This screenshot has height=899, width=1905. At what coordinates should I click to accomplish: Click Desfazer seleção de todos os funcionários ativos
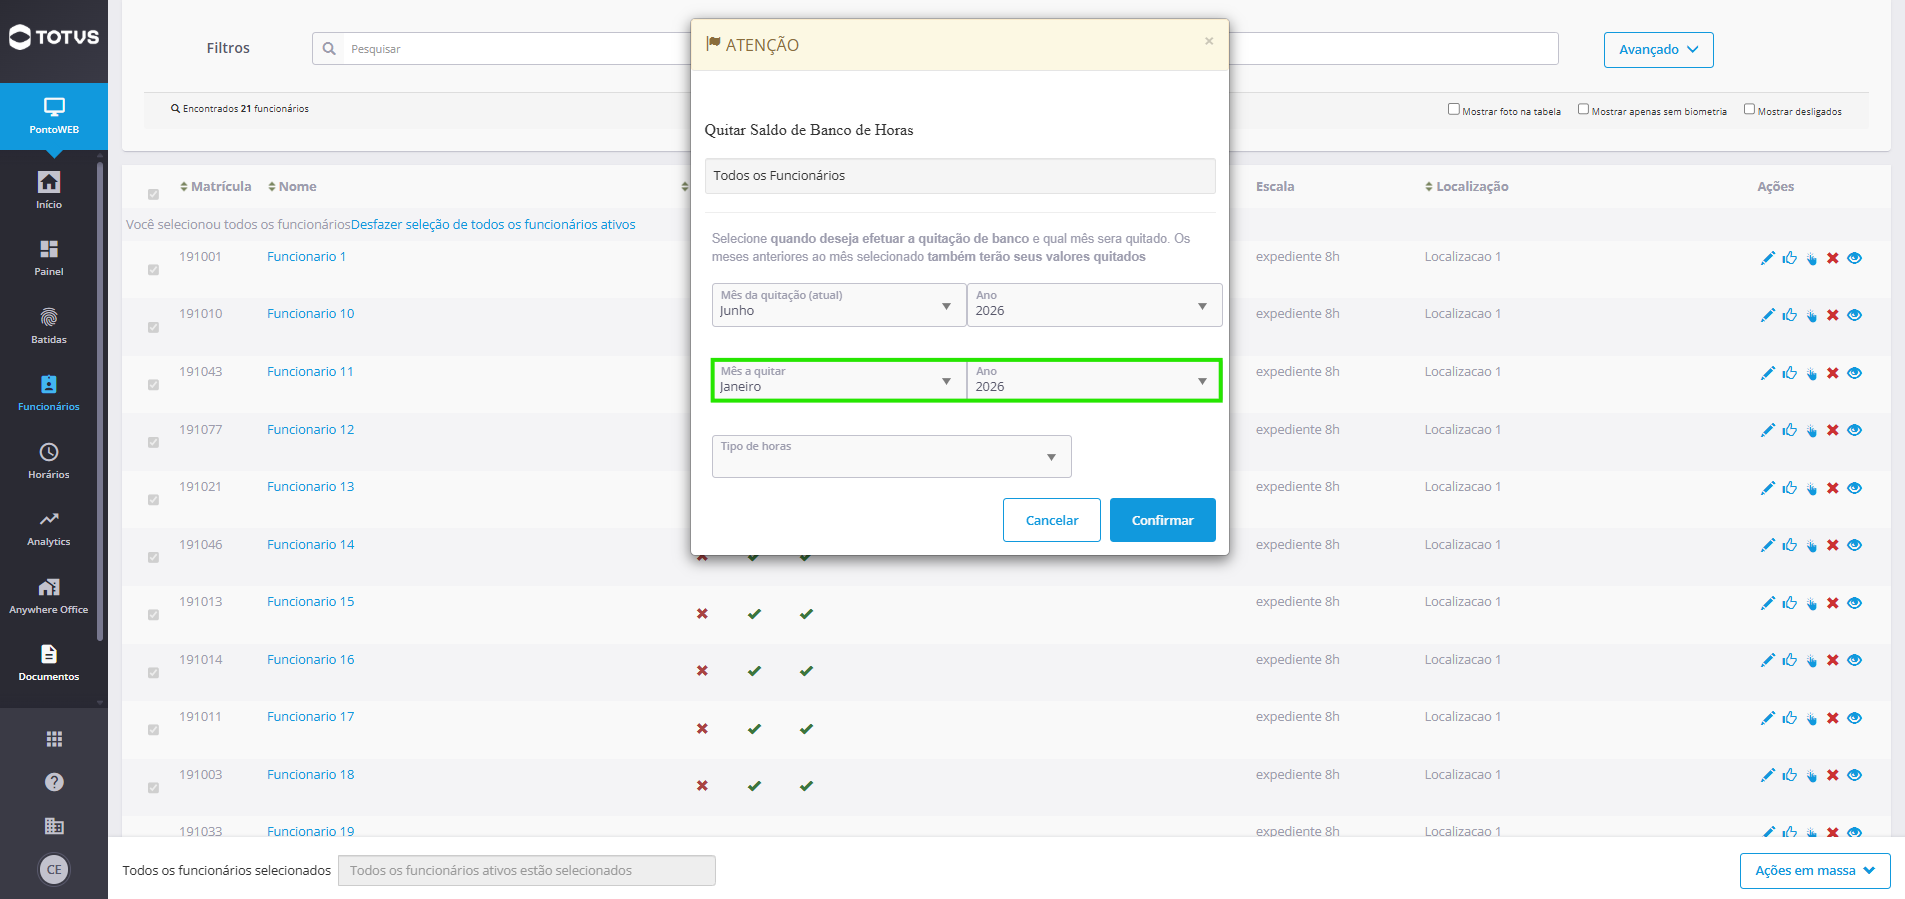493,224
